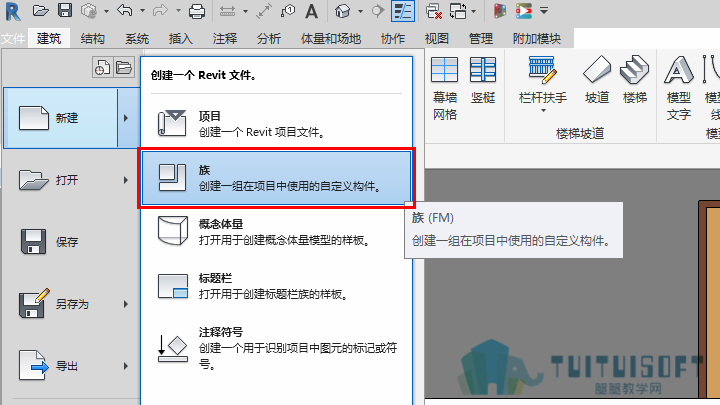Click the close hidden windows icon
The height and width of the screenshot is (405, 720).
pos(433,11)
